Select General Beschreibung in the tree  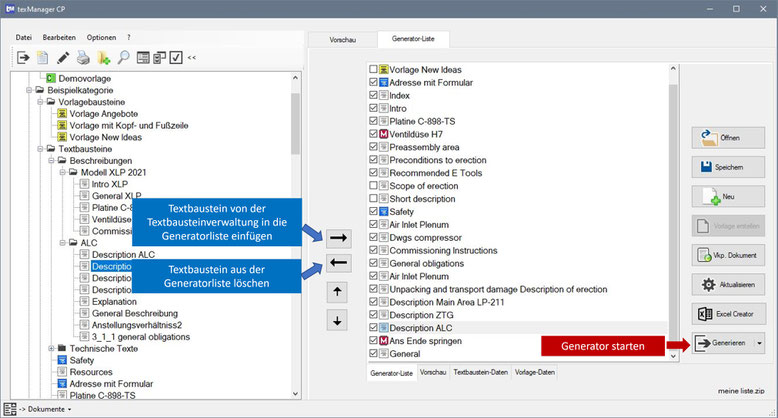click(x=134, y=313)
